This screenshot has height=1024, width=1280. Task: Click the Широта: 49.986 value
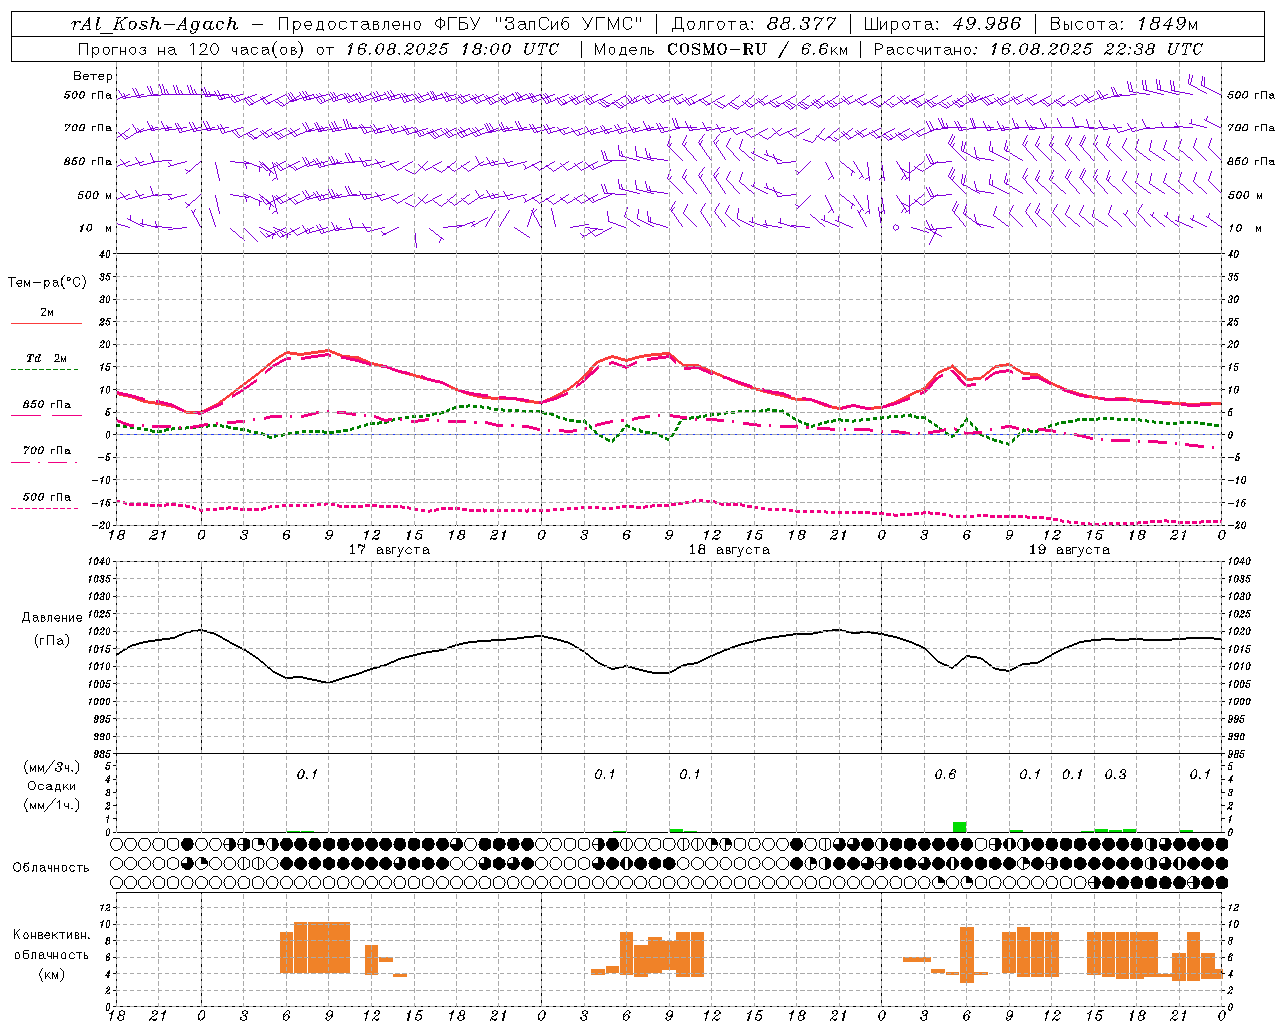942,24
